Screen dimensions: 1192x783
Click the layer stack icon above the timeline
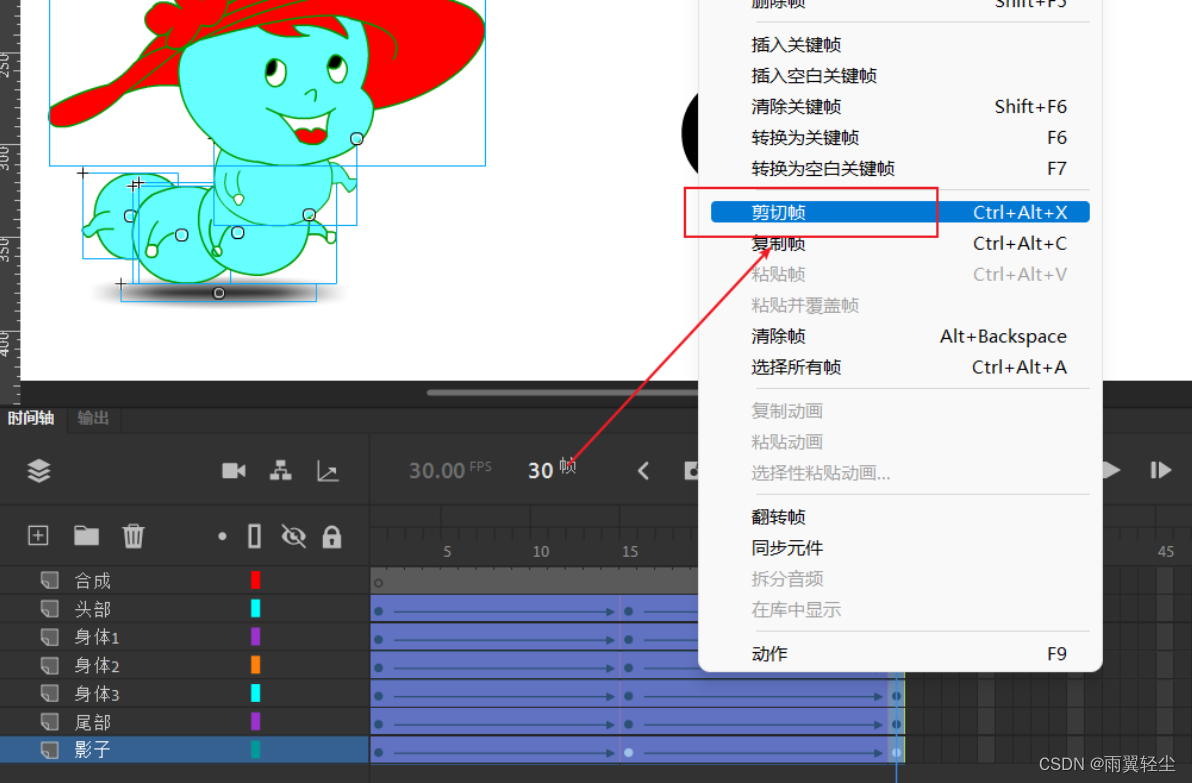point(38,470)
